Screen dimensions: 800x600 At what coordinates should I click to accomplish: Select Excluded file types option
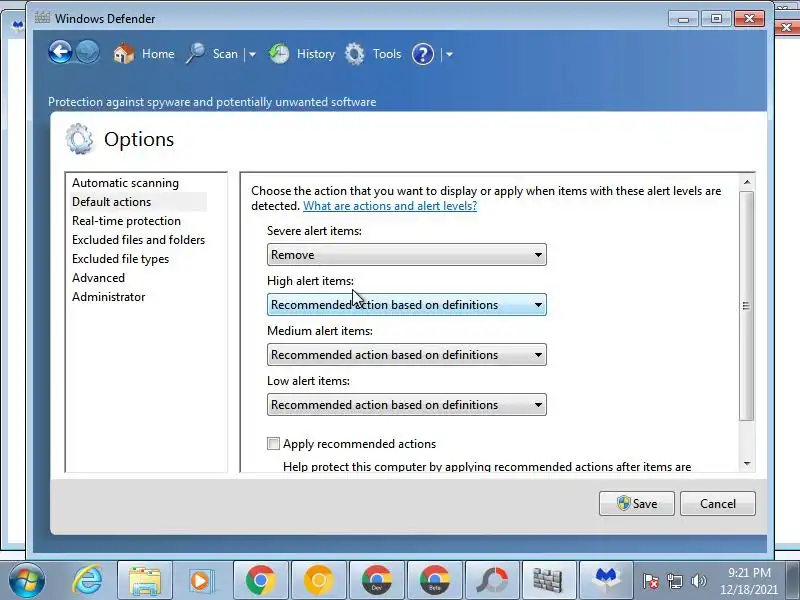pyautogui.click(x=120, y=259)
